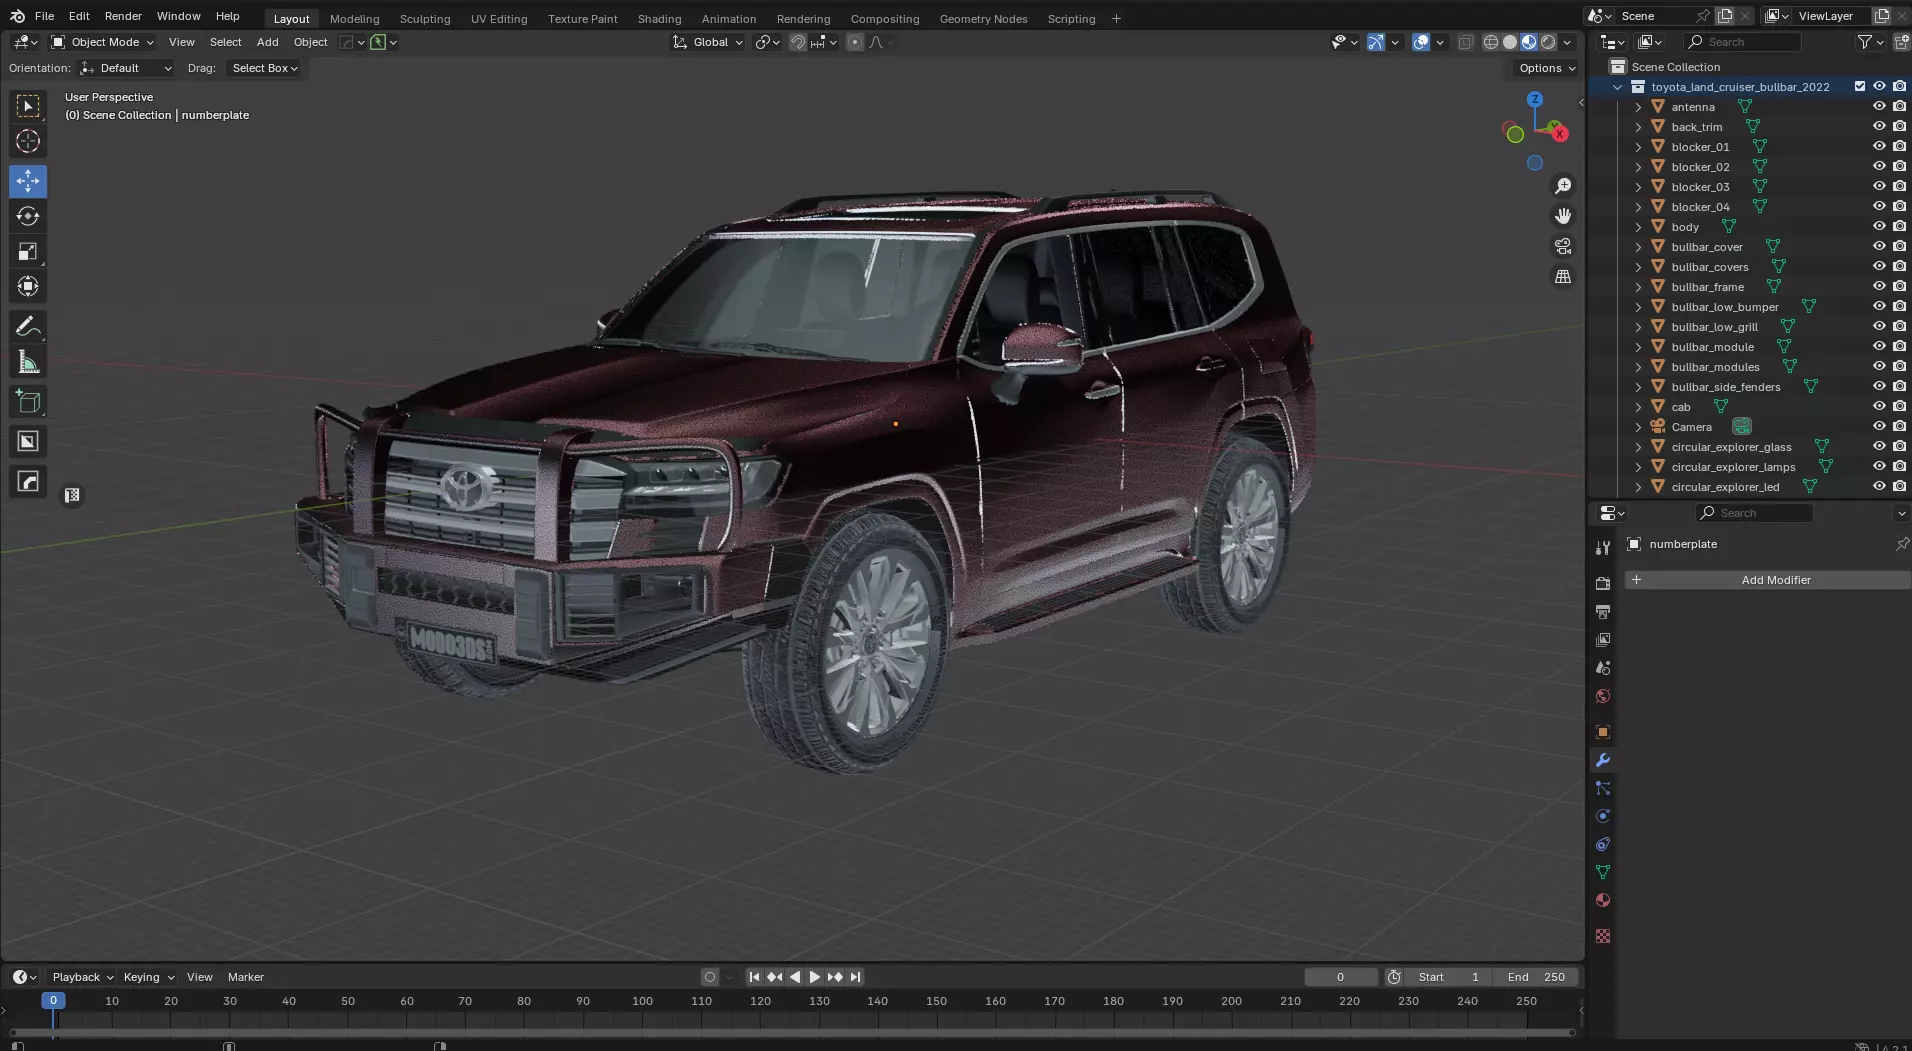
Task: Open the Marker menu in timeline
Action: click(x=245, y=977)
